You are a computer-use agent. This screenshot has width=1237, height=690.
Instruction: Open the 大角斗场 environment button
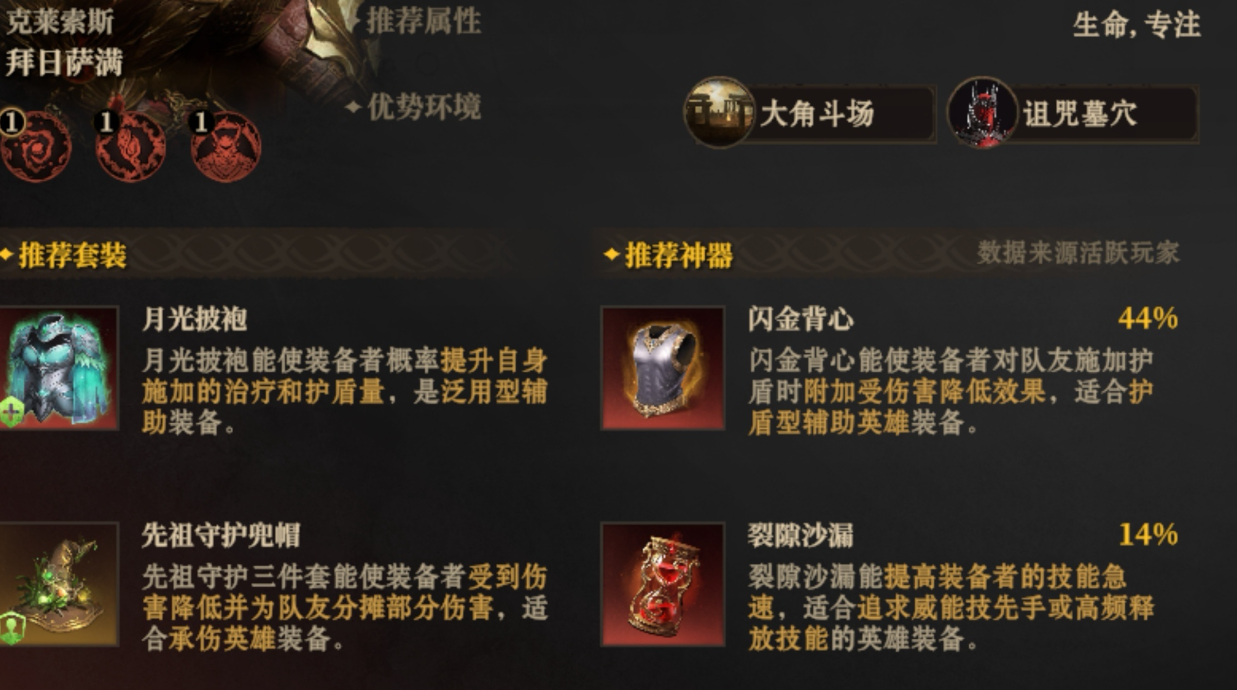click(810, 113)
